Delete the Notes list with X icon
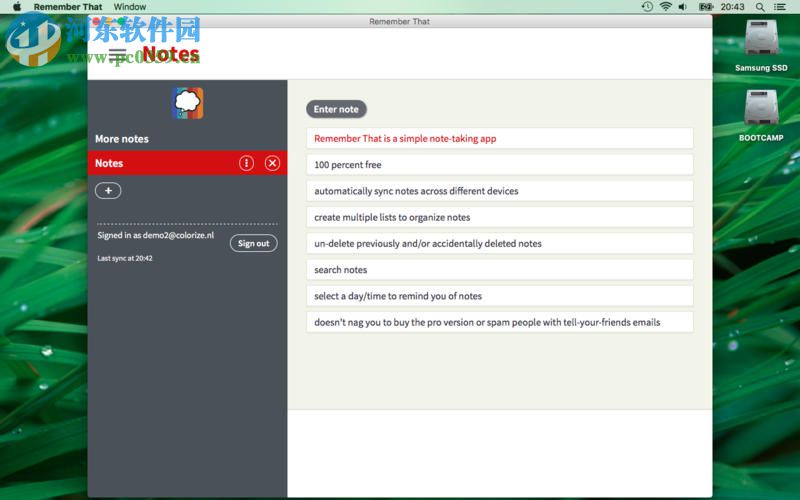The image size is (800, 500). tap(272, 163)
